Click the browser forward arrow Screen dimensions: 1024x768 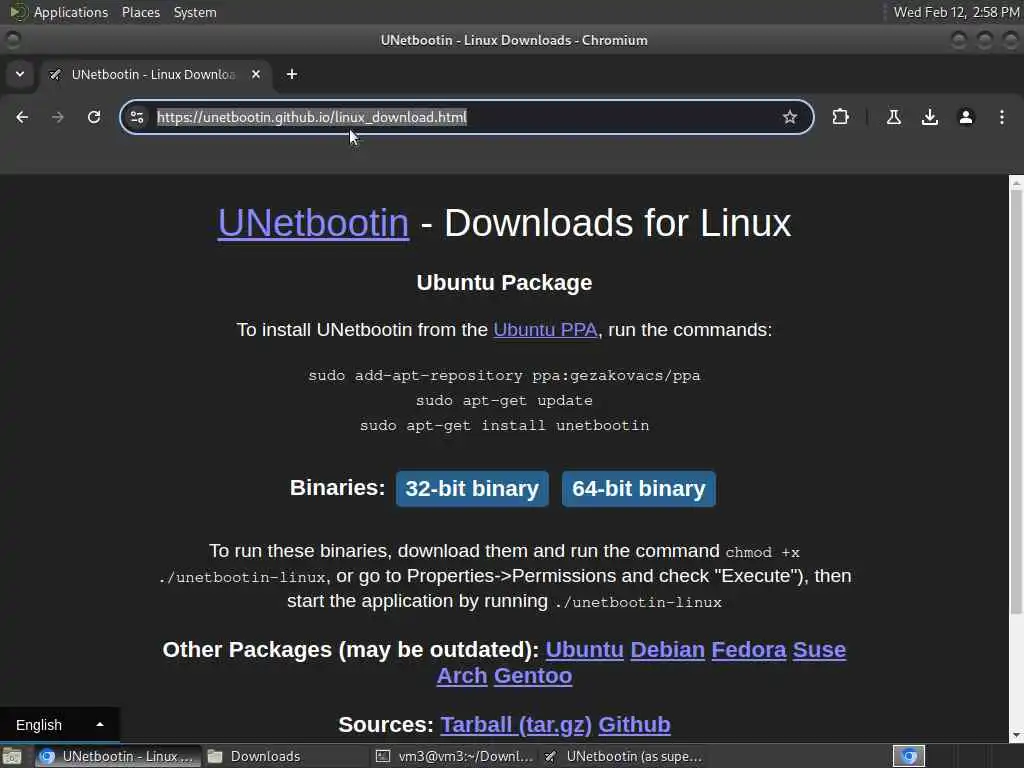tap(57, 117)
